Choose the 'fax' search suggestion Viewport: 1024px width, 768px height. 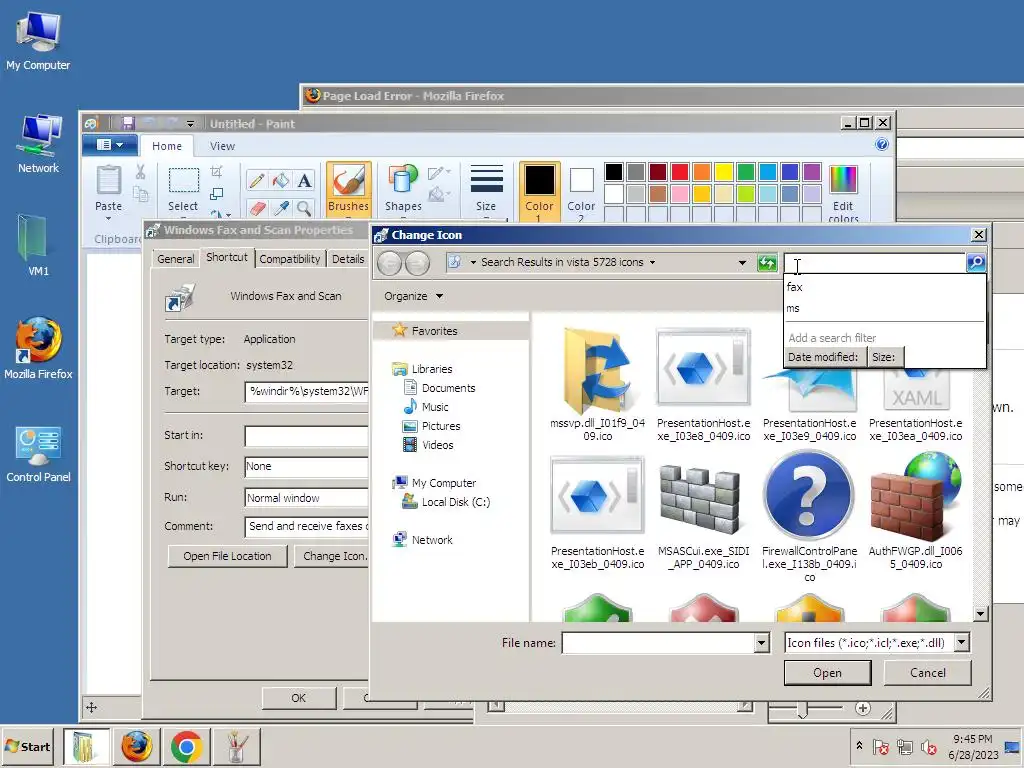[x=884, y=287]
